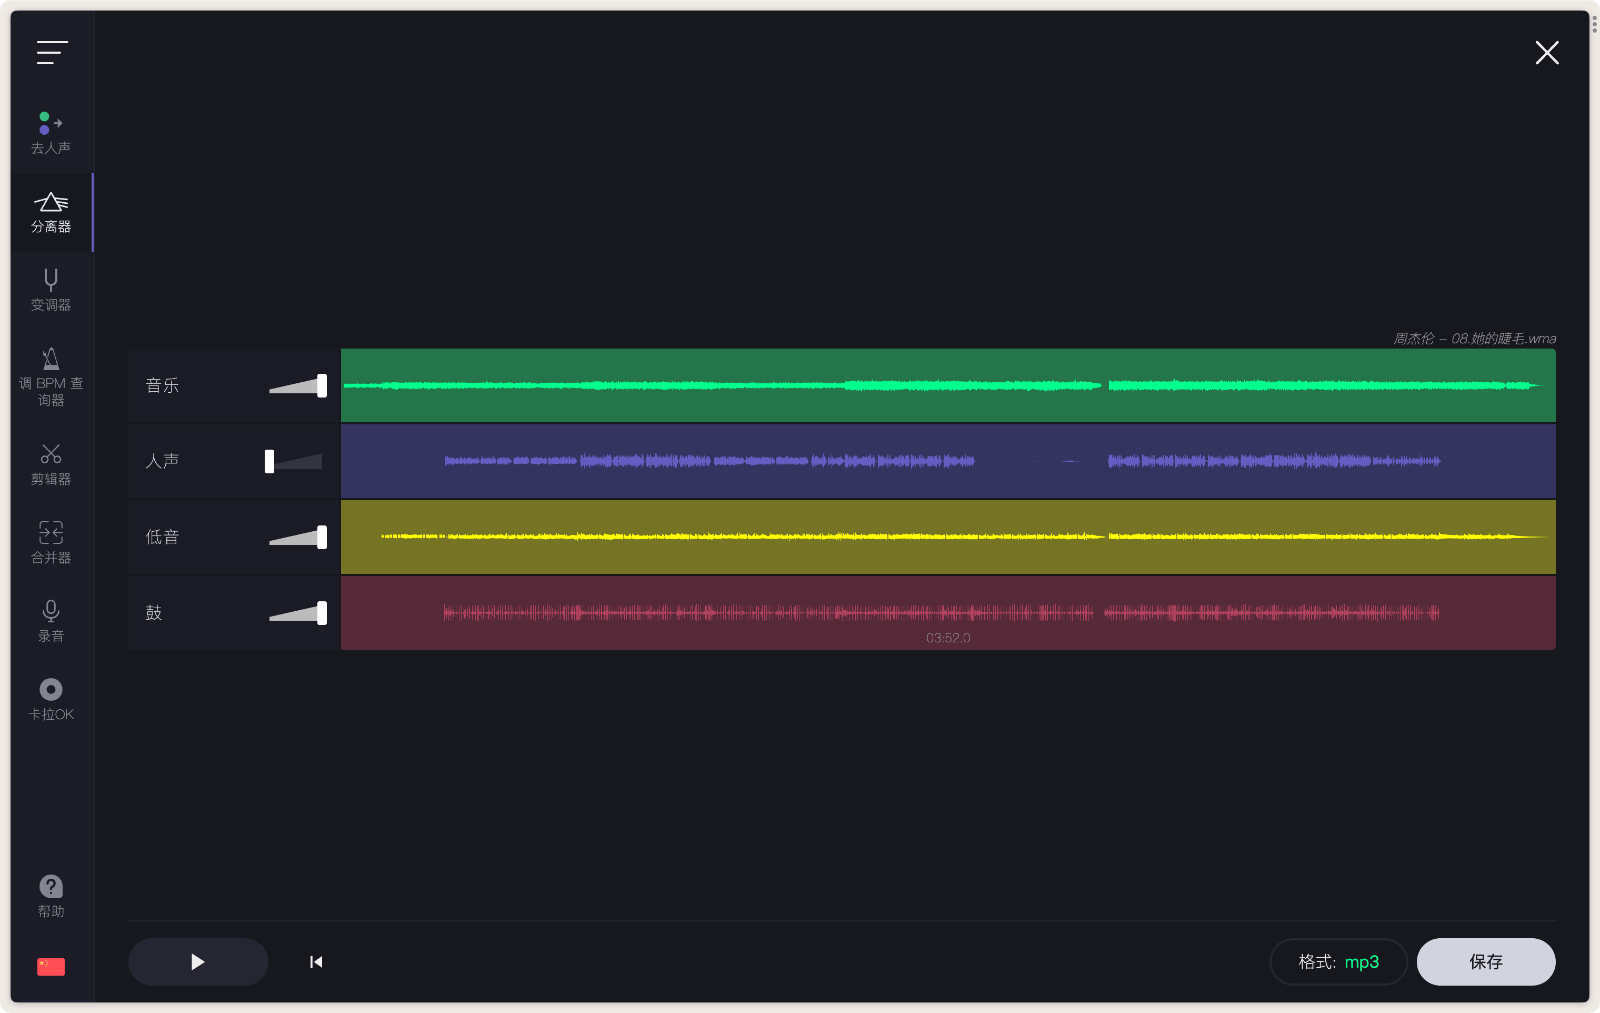The width and height of the screenshot is (1600, 1013).
Task: Open the 去人声 vocal remover tool
Action: [51, 130]
